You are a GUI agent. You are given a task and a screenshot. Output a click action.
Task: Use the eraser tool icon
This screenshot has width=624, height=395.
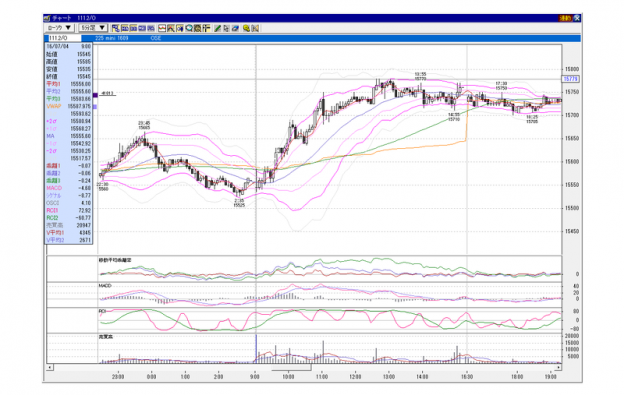pyautogui.click(x=235, y=28)
